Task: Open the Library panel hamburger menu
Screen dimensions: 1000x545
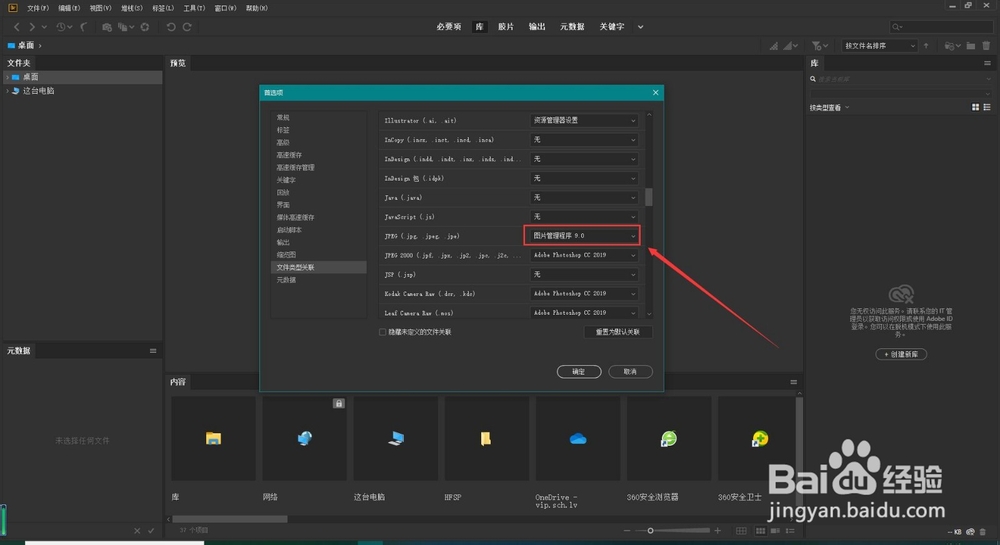Action: click(987, 63)
